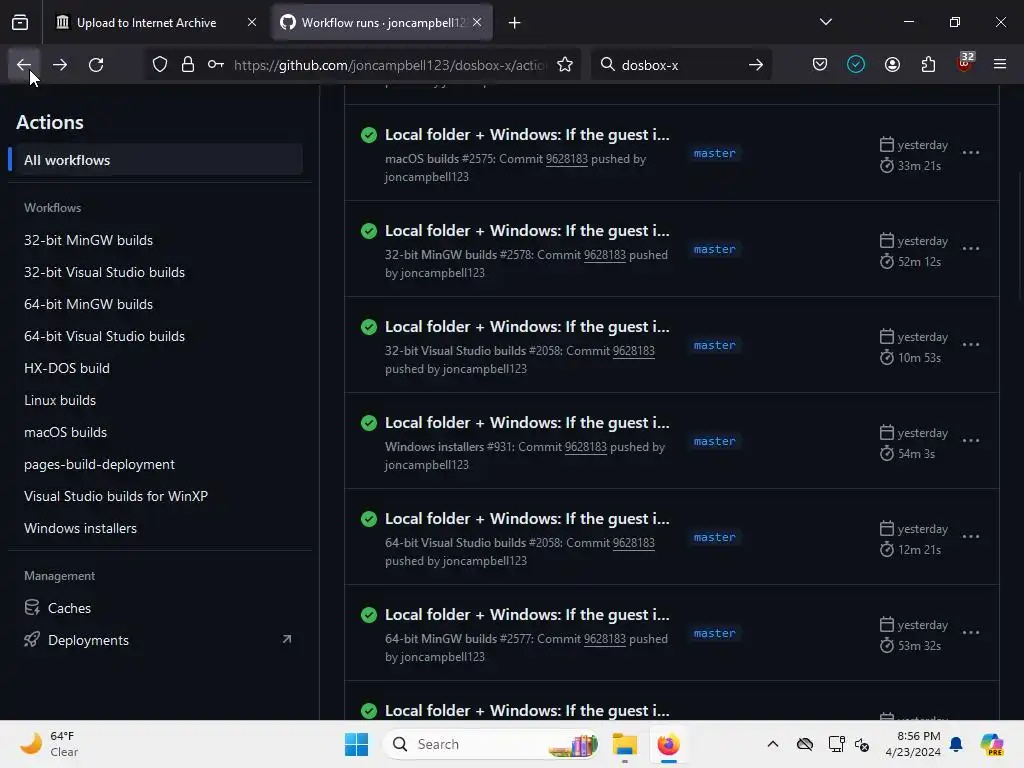Open the options menu for 32-bit MinGW builds #2578
Image resolution: width=1024 pixels, height=768 pixels.
[x=970, y=249]
